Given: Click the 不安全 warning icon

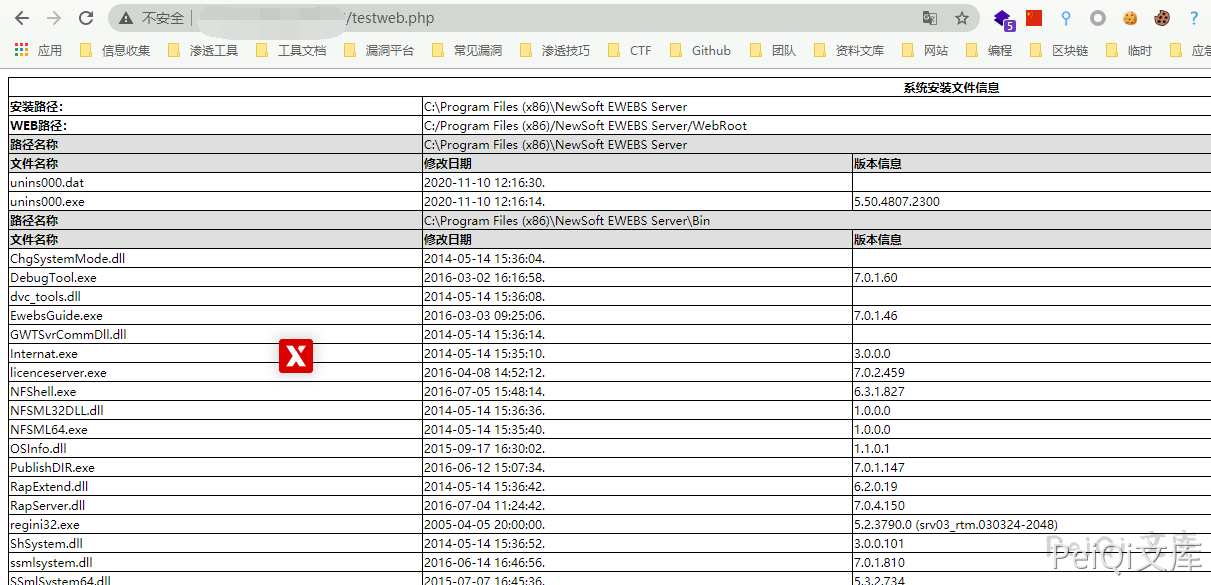Looking at the screenshot, I should point(126,18).
